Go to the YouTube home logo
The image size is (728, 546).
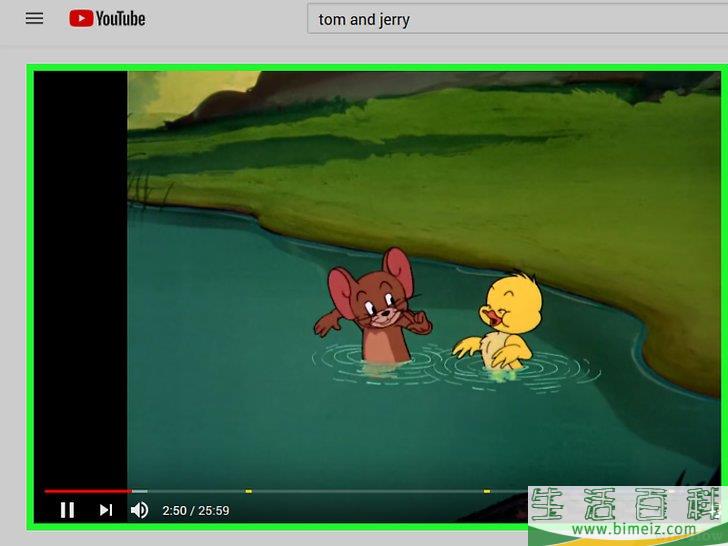107,19
